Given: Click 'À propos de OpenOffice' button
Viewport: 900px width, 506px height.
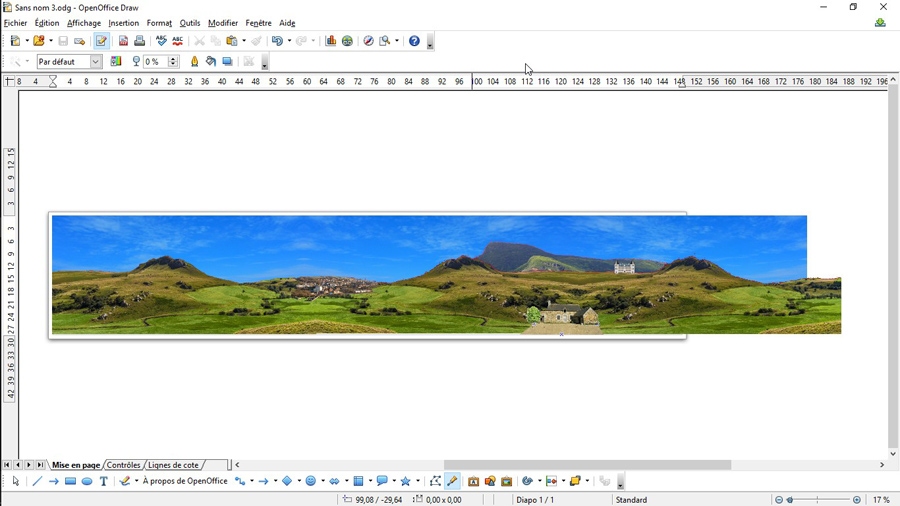Looking at the screenshot, I should [x=185, y=481].
